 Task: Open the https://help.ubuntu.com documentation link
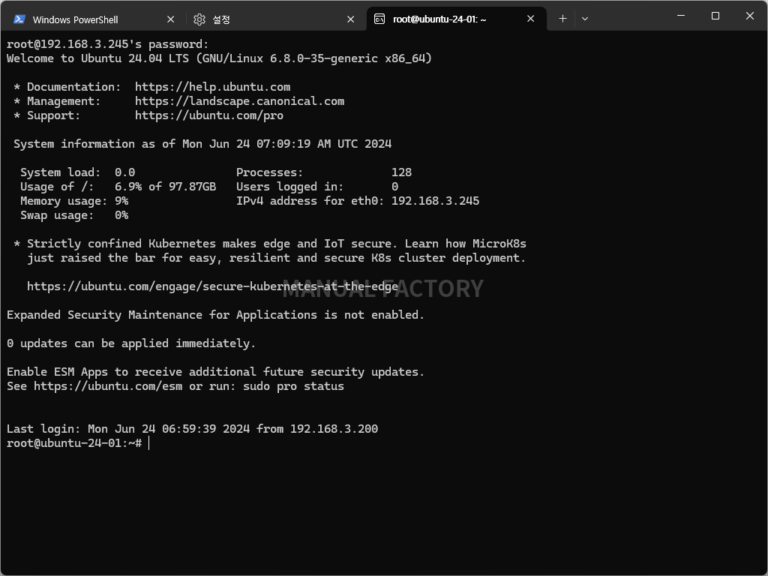212,87
